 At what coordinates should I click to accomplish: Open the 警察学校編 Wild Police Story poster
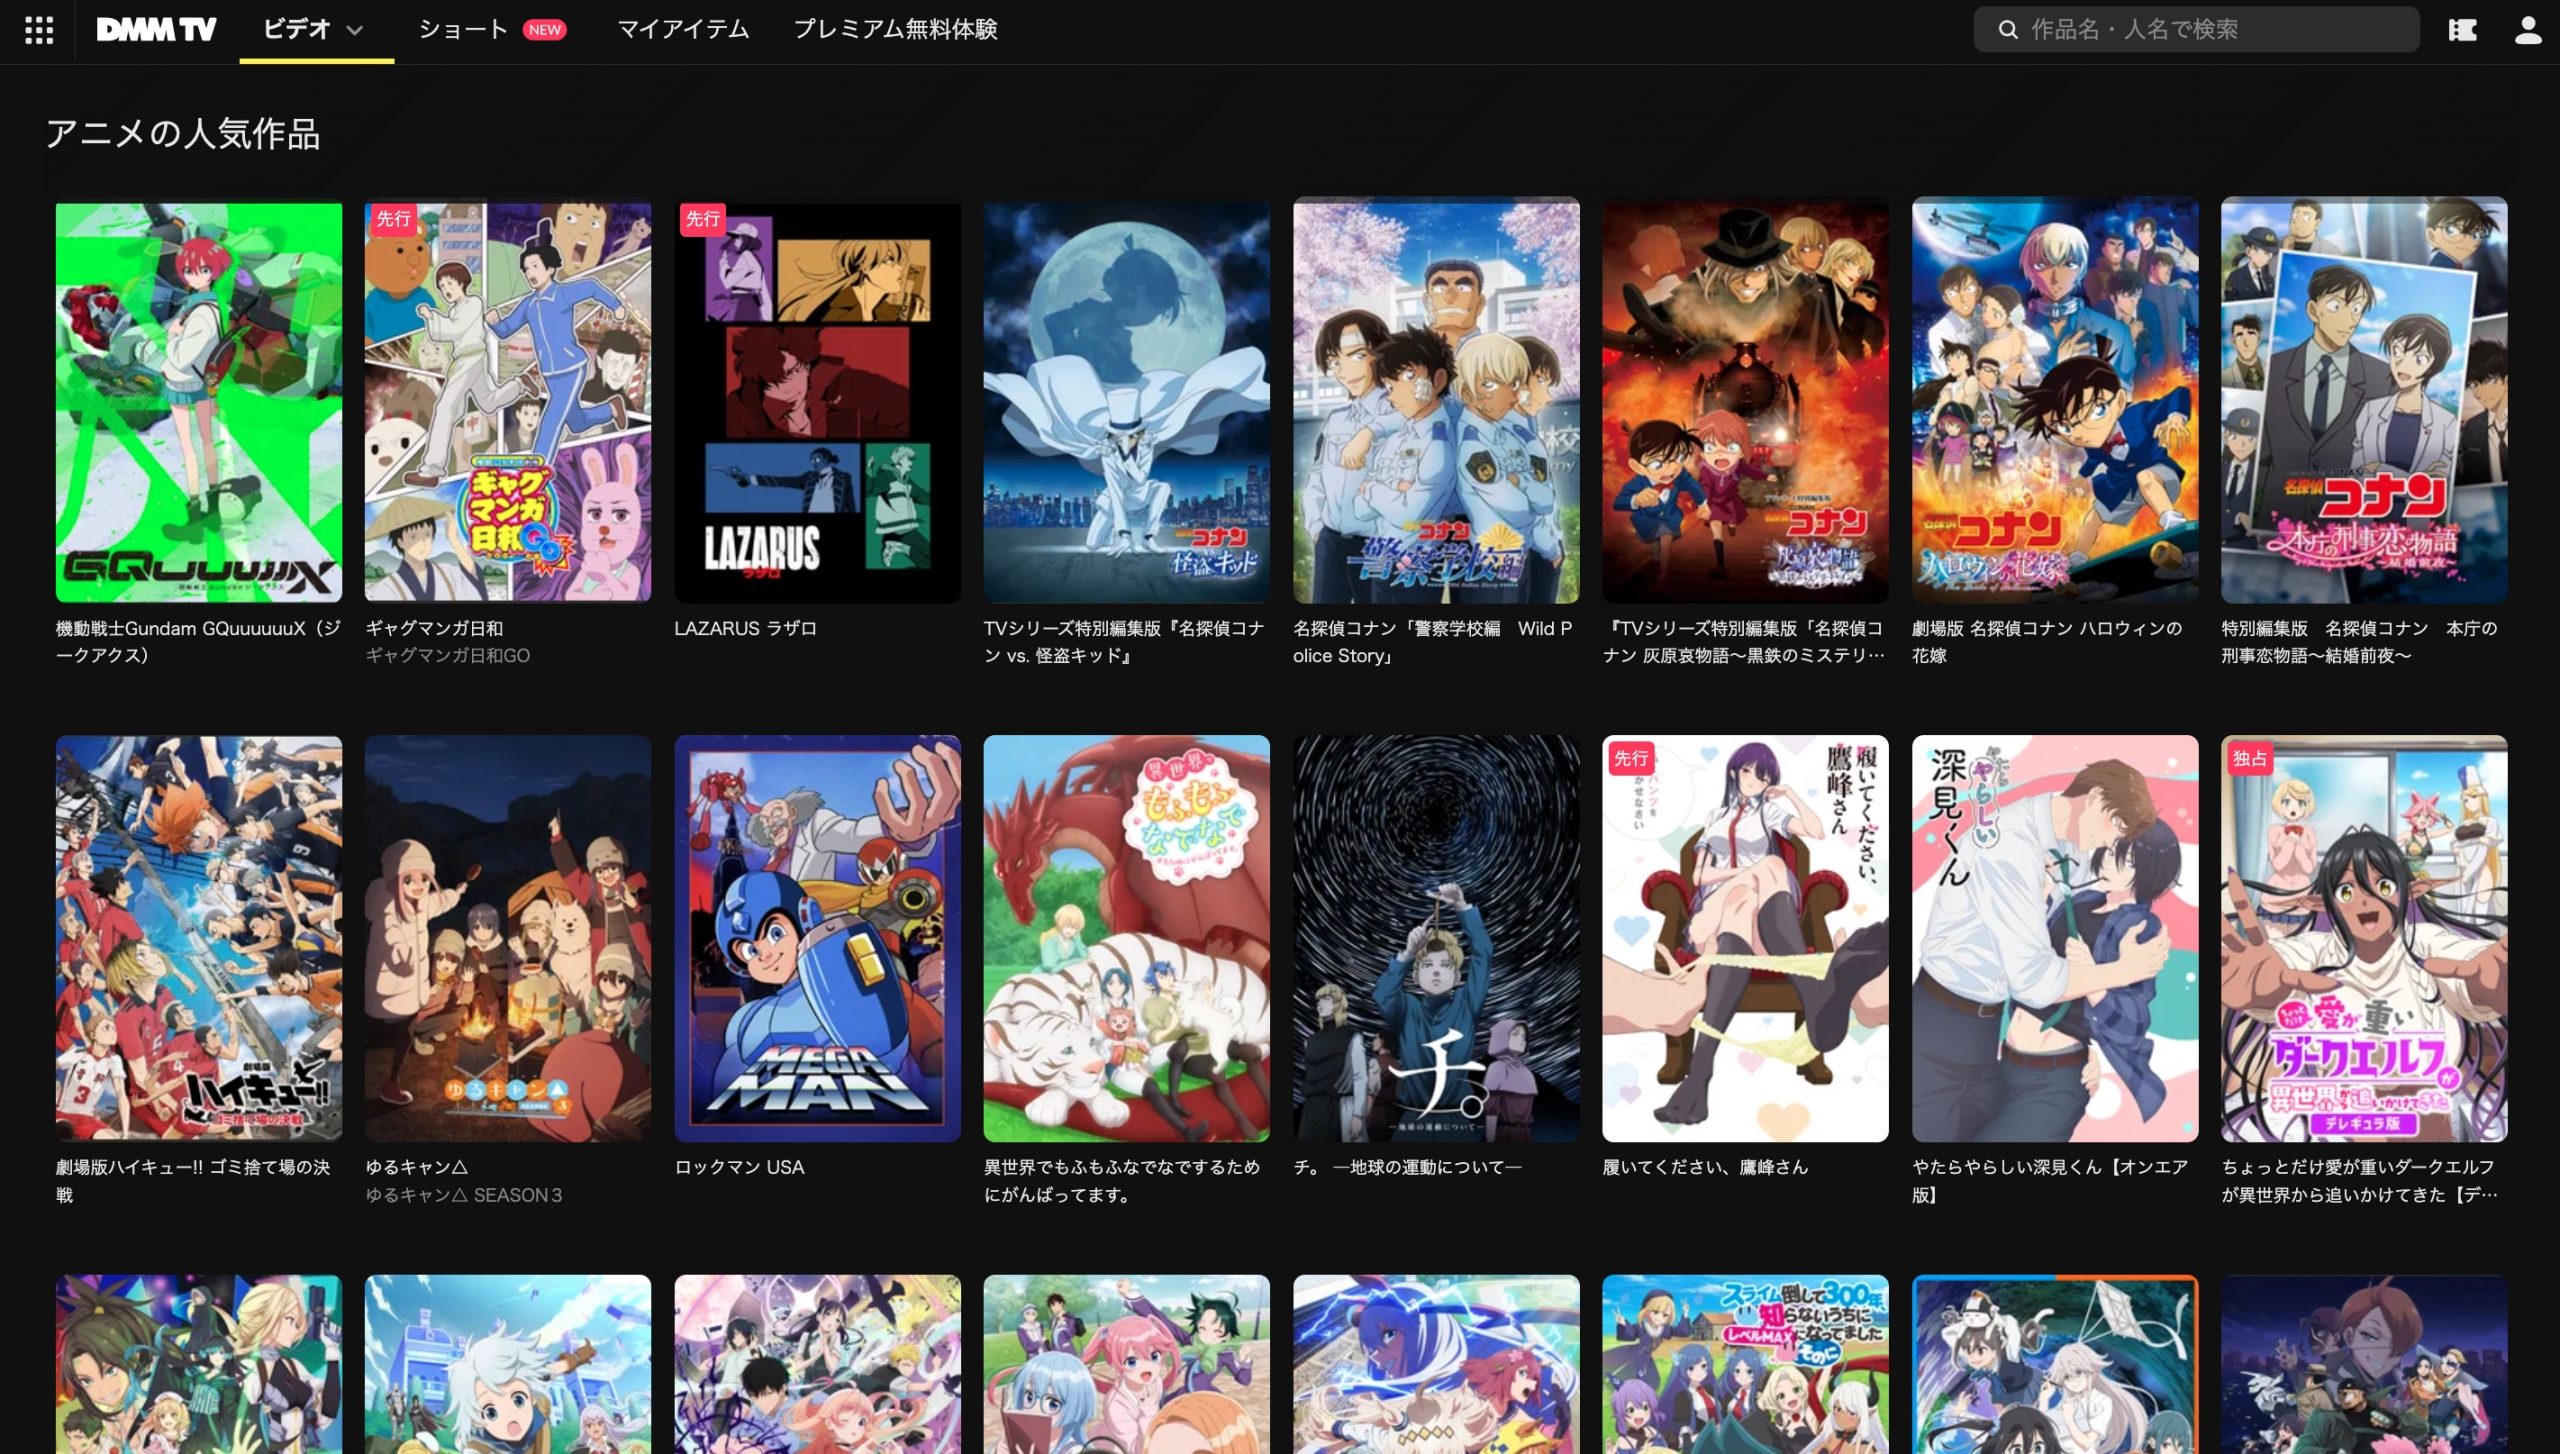(x=1436, y=401)
